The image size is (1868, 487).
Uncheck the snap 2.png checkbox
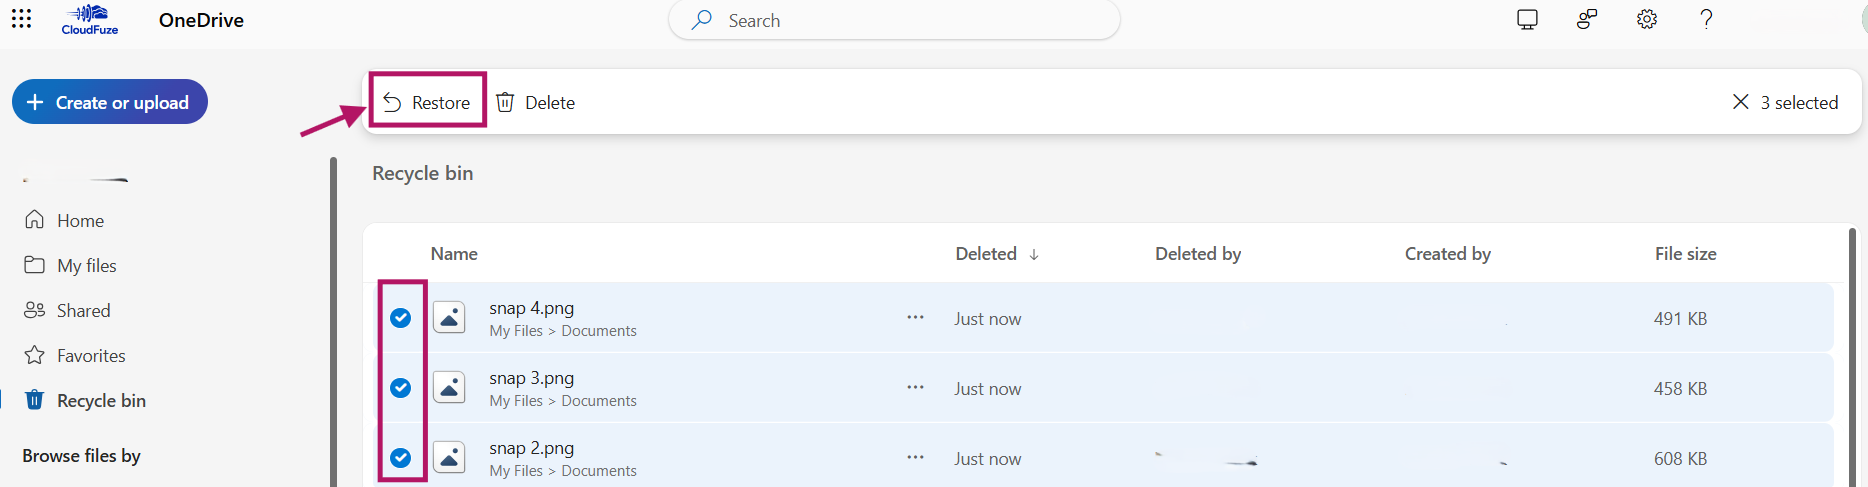tap(400, 458)
